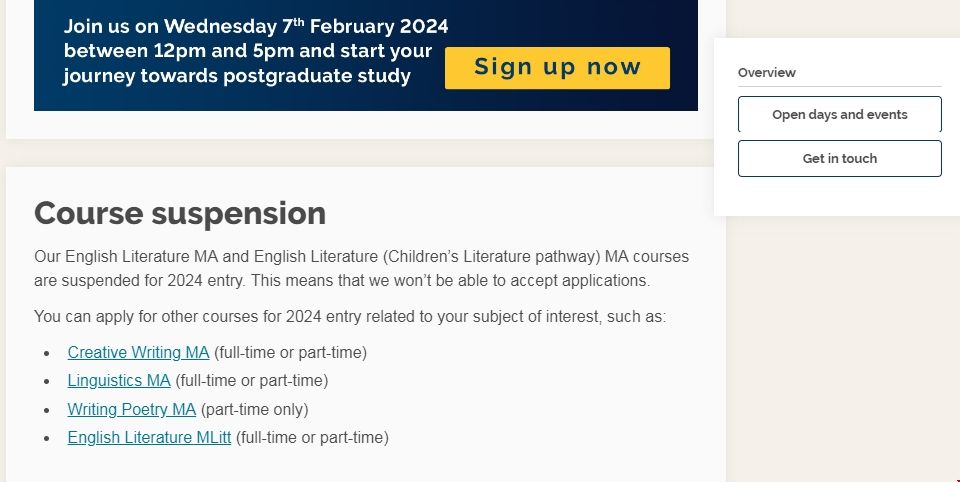960x482 pixels.
Task: Click the Sign up now button
Action: 557,68
